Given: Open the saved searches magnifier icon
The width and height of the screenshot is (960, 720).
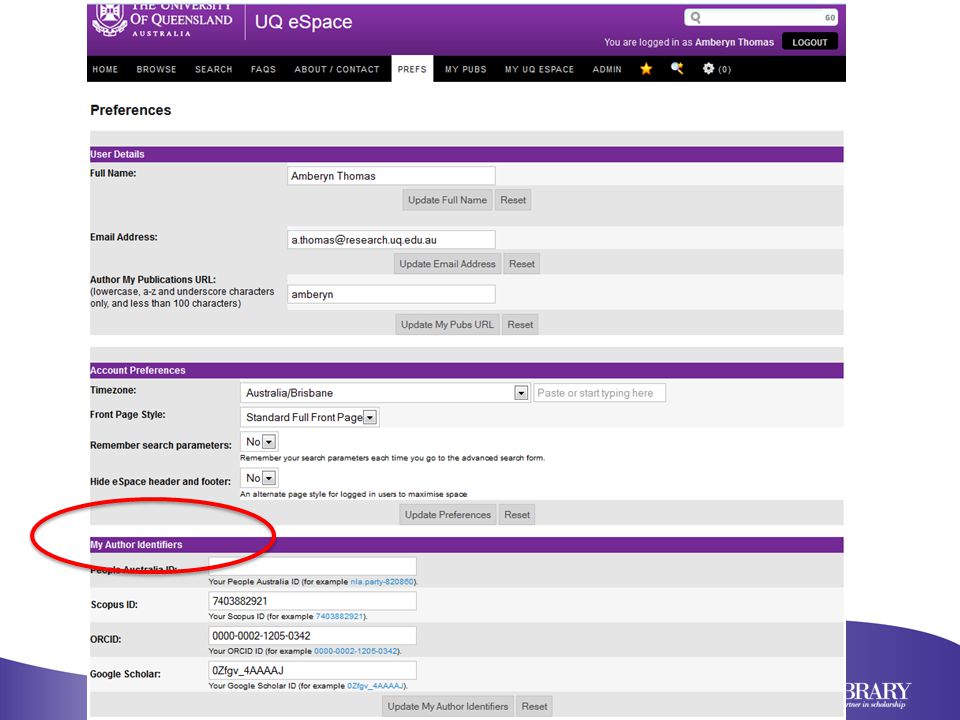Looking at the screenshot, I should coord(677,69).
